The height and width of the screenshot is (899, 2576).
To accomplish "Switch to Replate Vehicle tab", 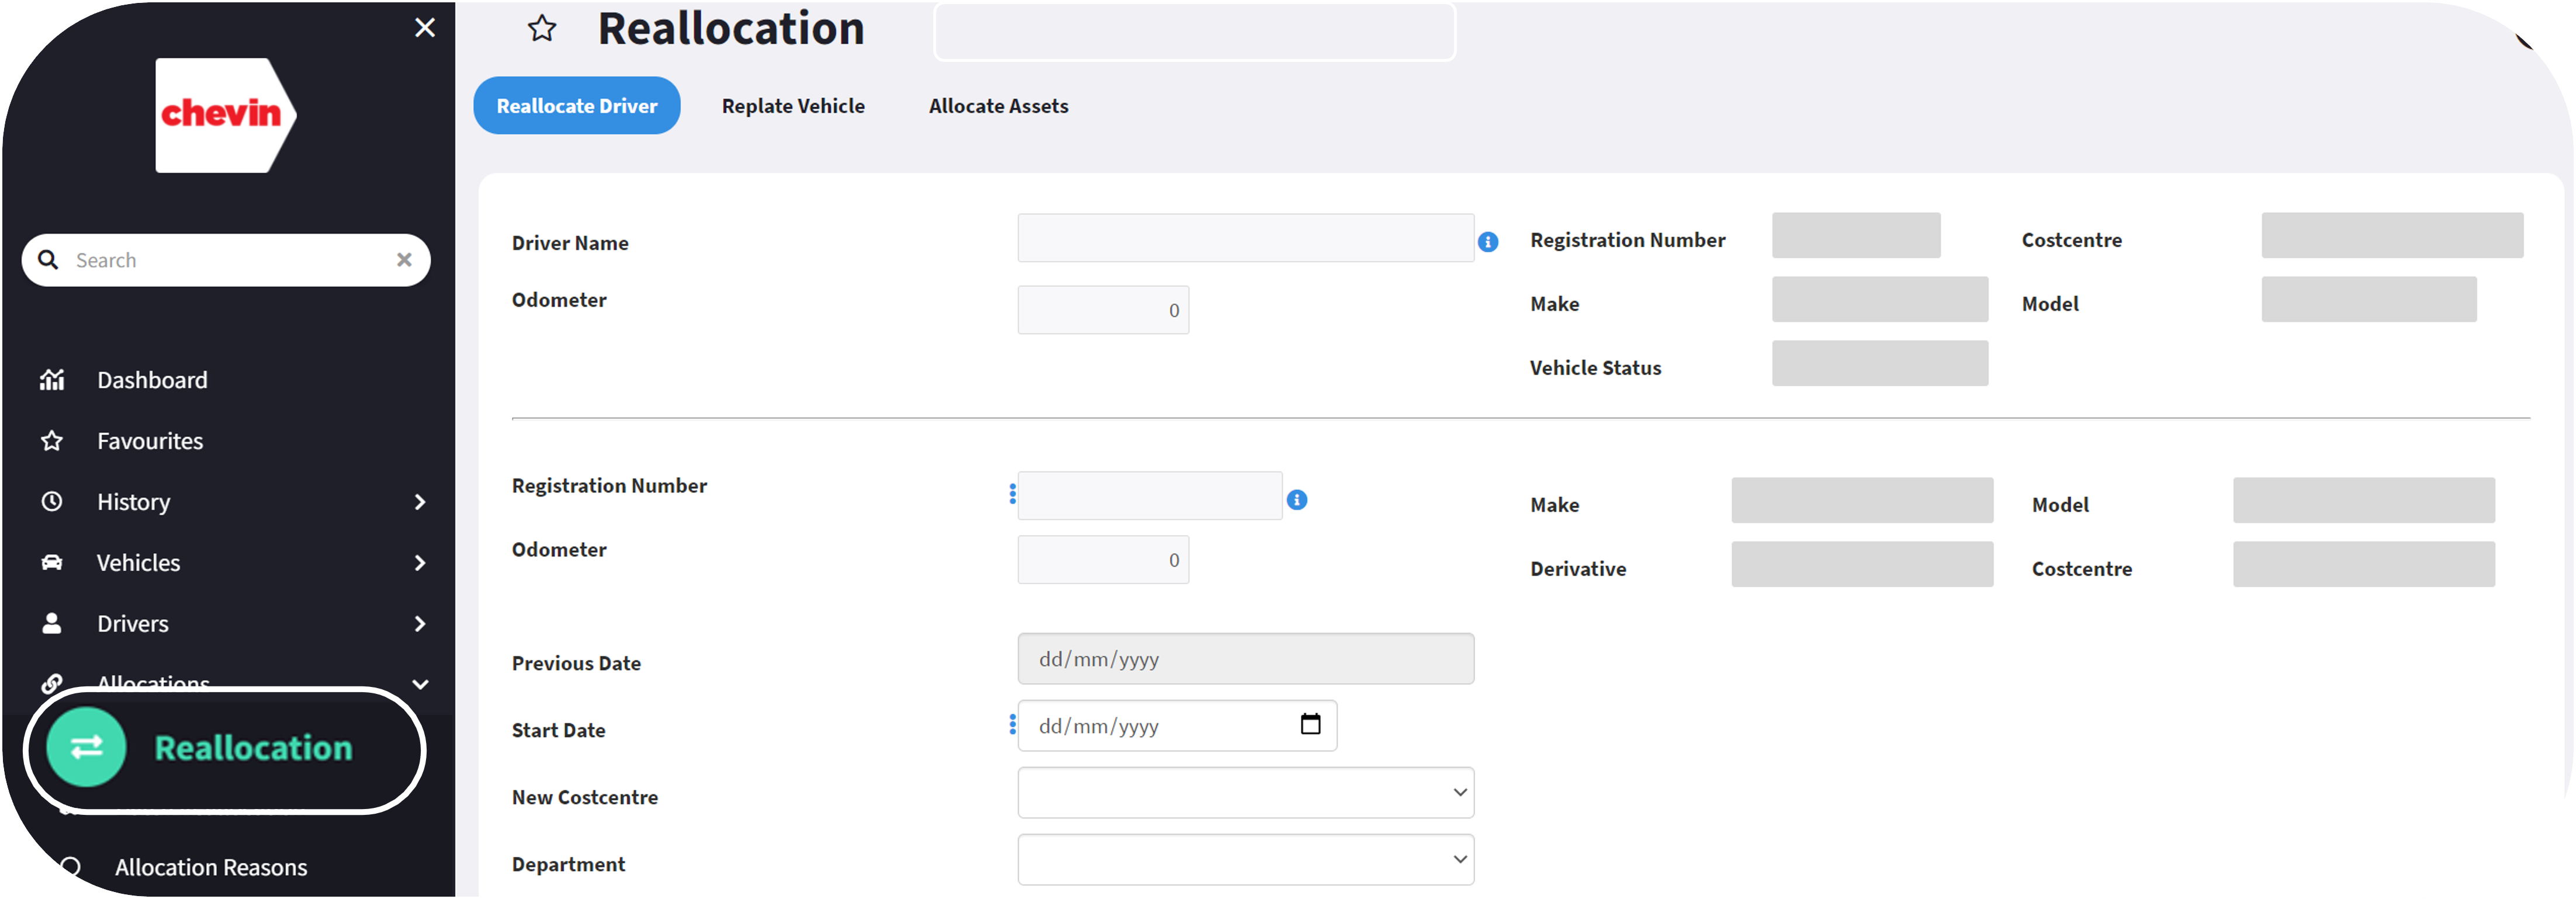I will (x=793, y=106).
